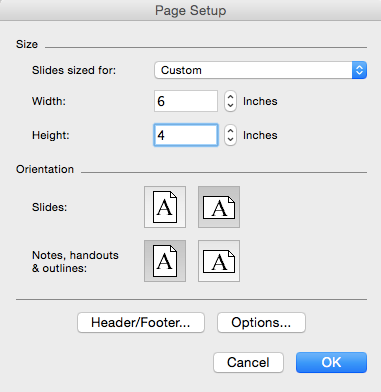Click the 'Slides:' orientation label
This screenshot has width=381, height=392.
50,207
